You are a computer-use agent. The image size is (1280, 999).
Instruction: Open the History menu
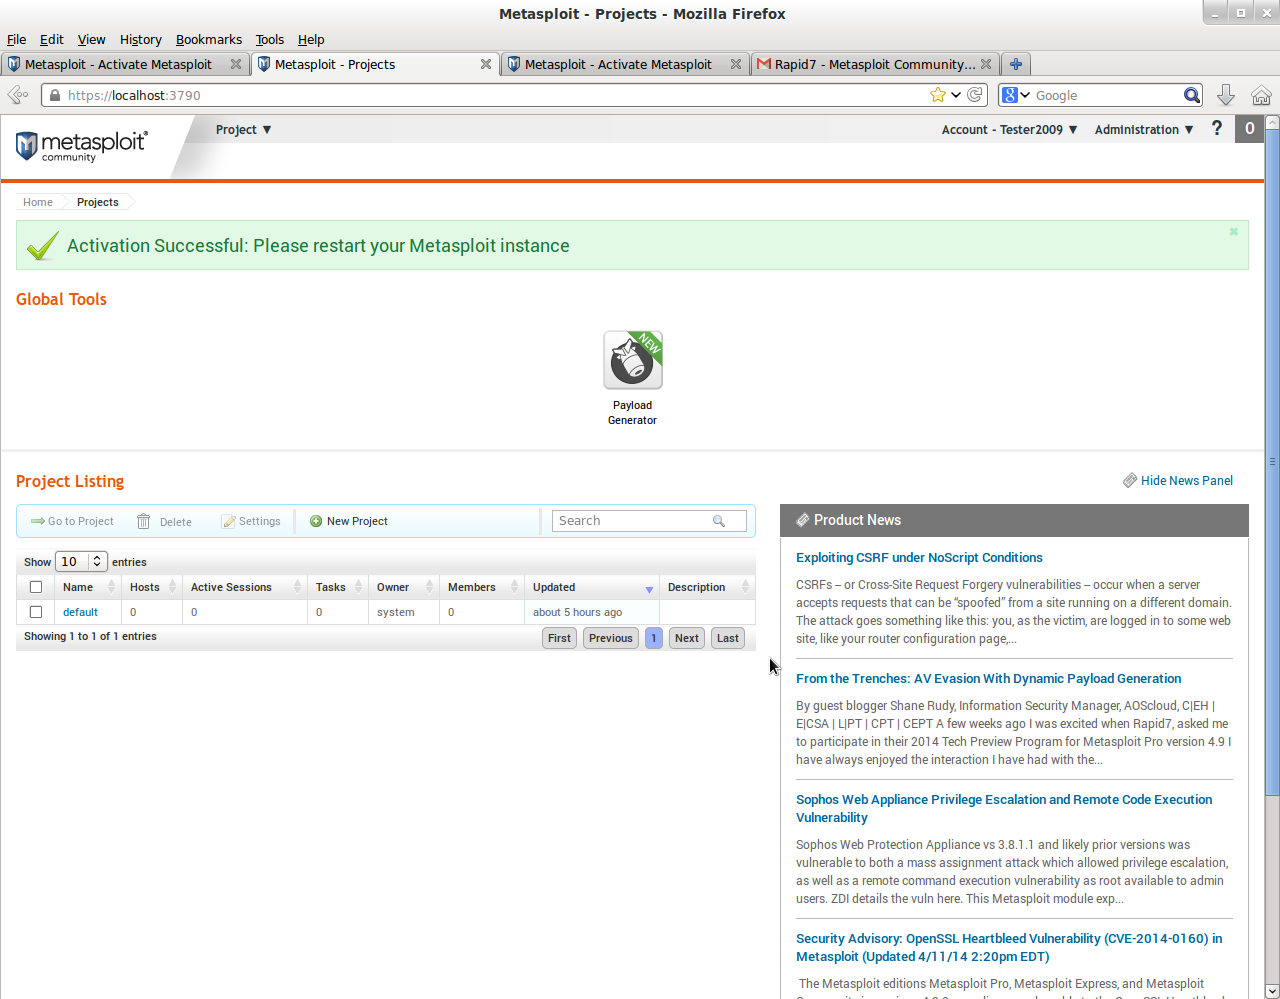click(141, 39)
